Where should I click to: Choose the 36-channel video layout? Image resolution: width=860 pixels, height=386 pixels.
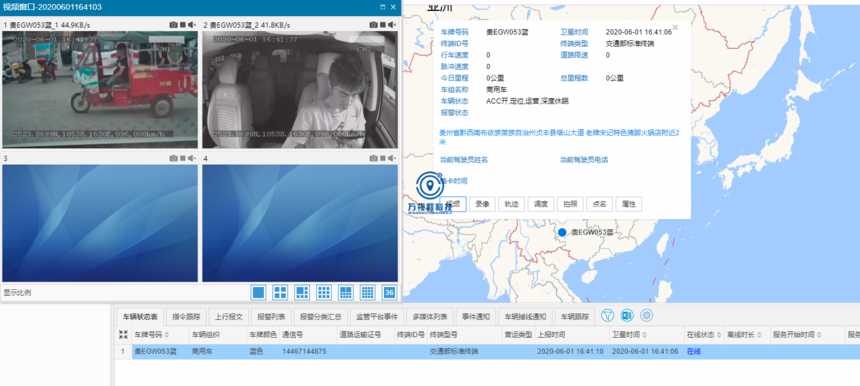pos(389,292)
